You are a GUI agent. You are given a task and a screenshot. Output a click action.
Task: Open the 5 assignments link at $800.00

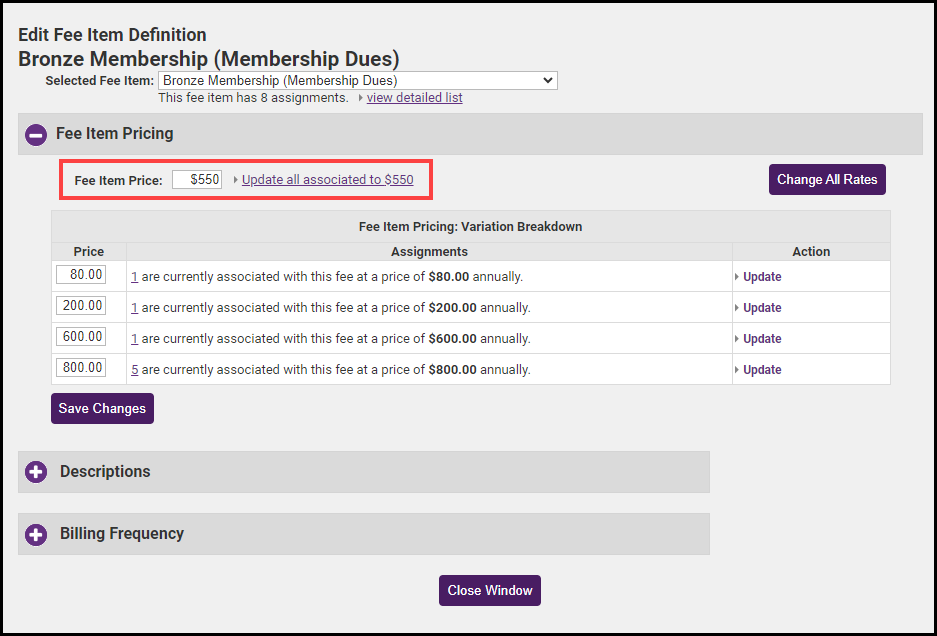pyautogui.click(x=135, y=370)
